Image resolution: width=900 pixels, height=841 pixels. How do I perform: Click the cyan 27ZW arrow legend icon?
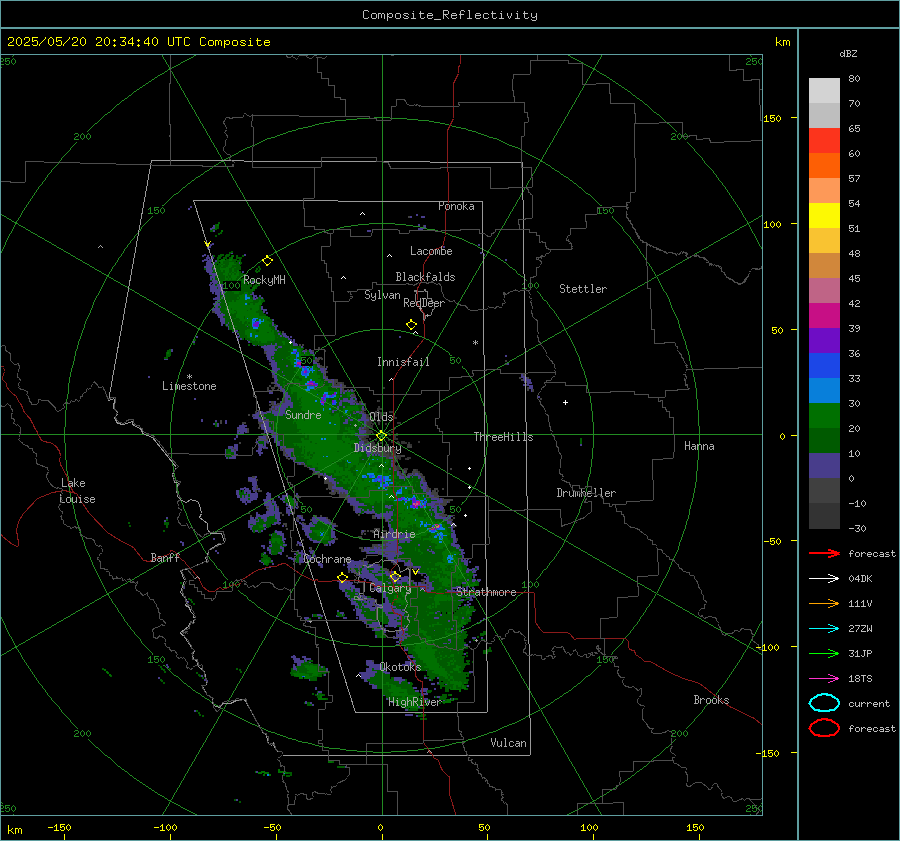coord(824,629)
